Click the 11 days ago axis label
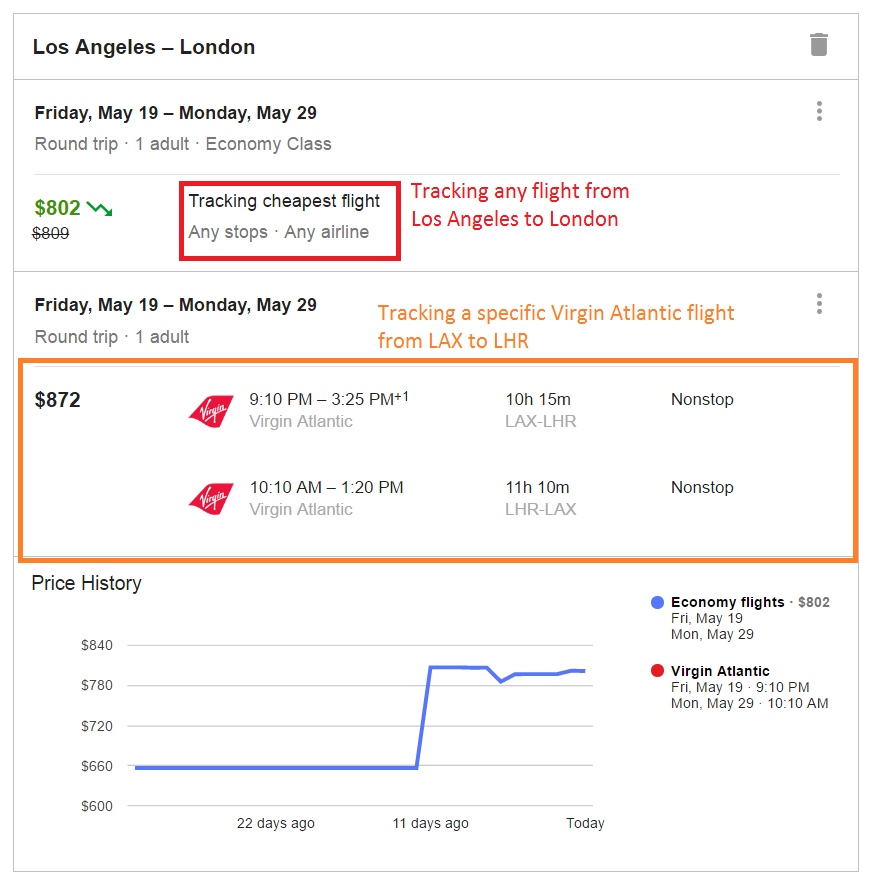The width and height of the screenshot is (871, 883). (x=431, y=823)
